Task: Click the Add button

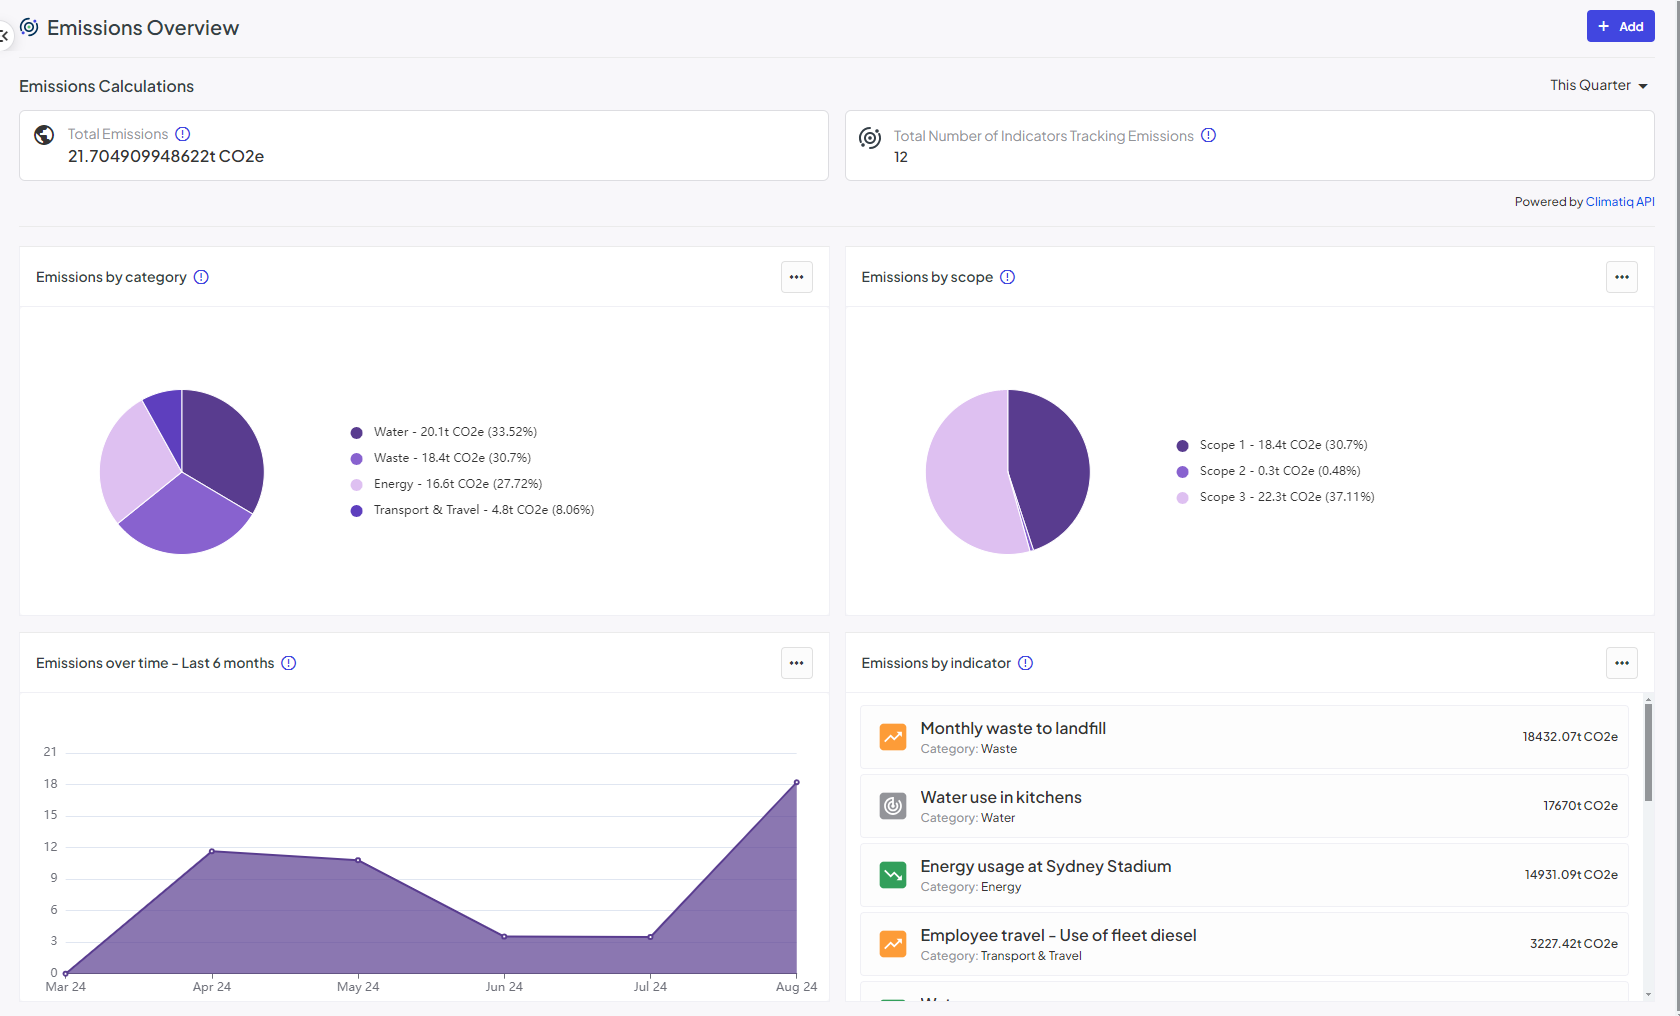Action: tap(1620, 26)
